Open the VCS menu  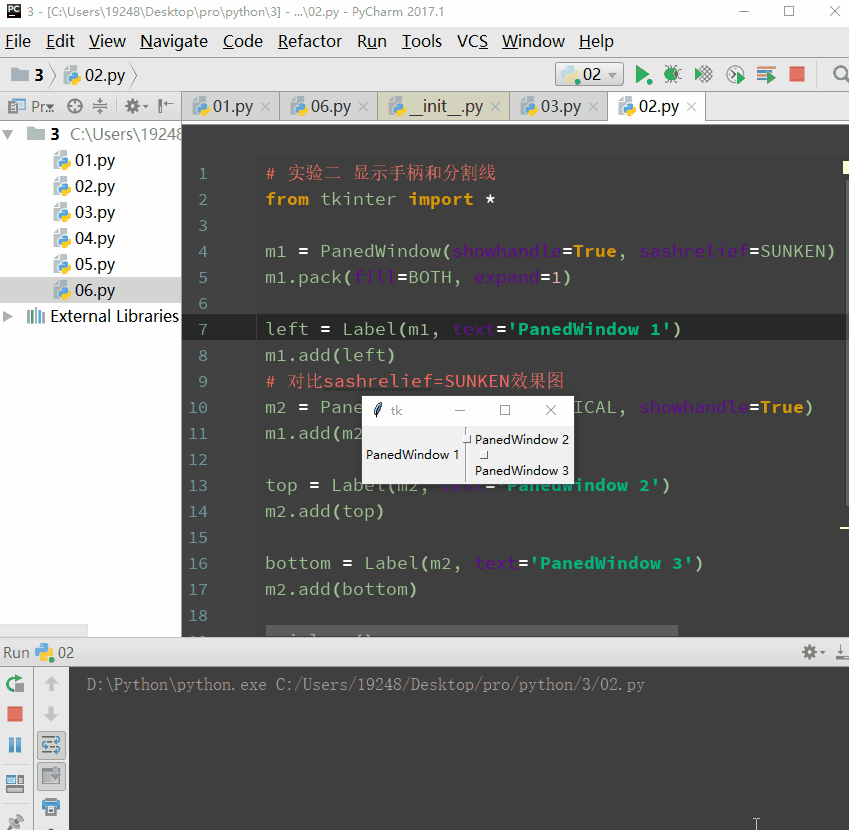pos(472,42)
